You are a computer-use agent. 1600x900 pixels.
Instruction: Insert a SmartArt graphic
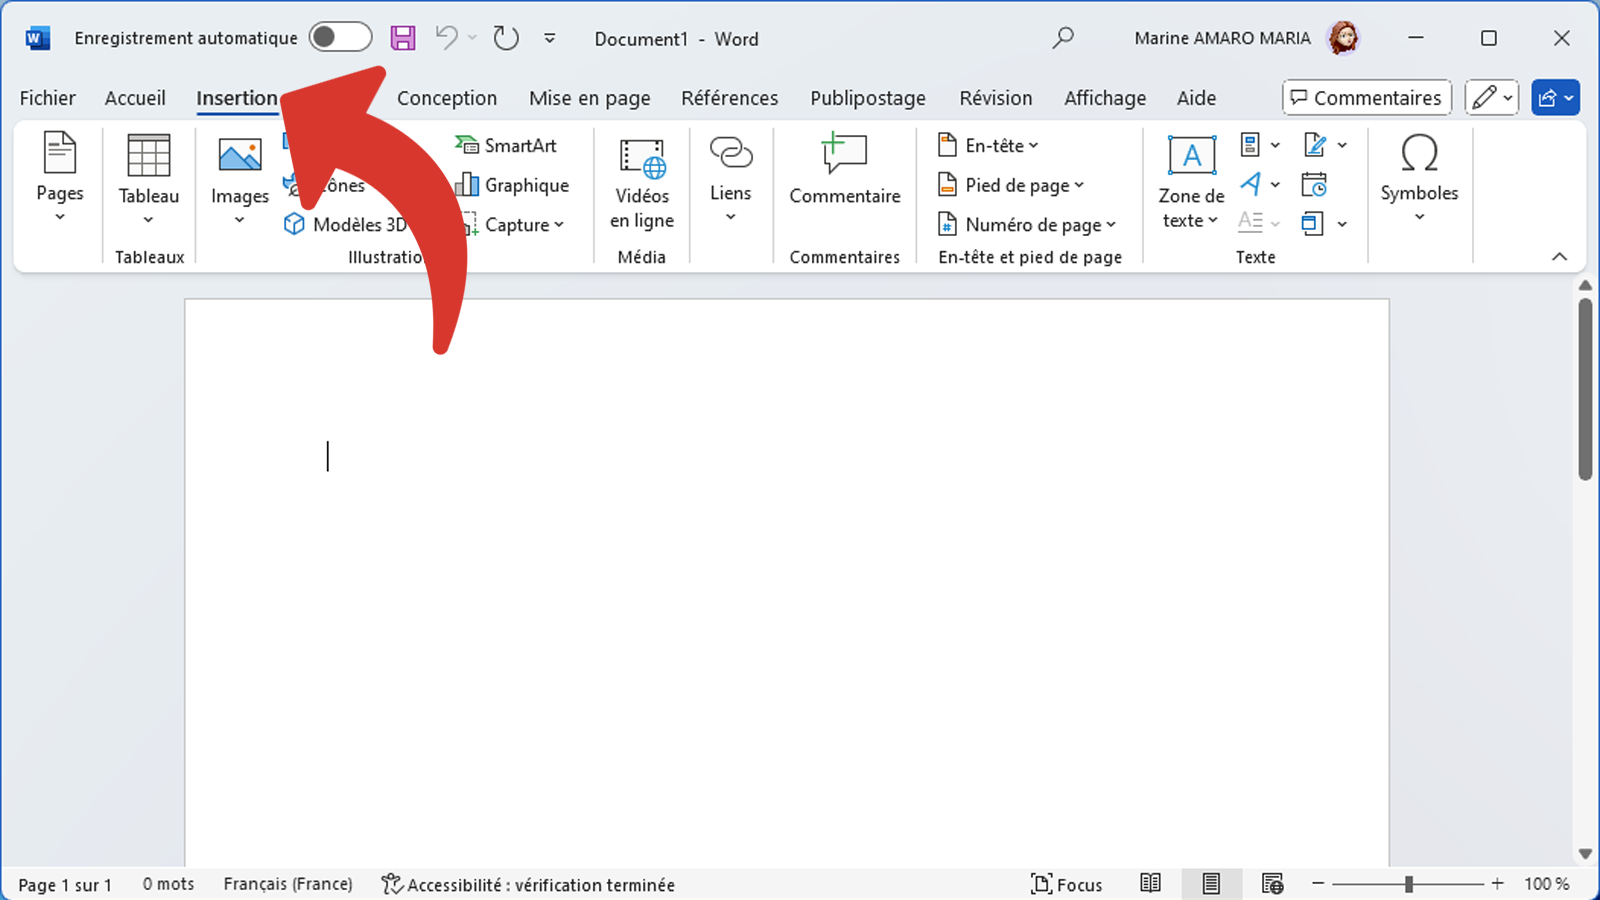click(x=508, y=145)
